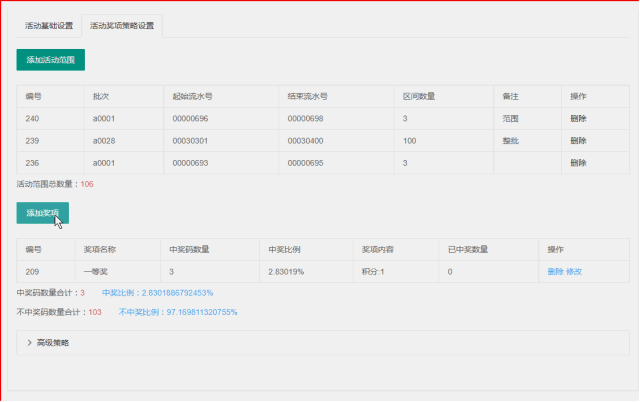This screenshot has height=402, width=640.
Task: Click the 区间数量 column header
Action: point(418,97)
